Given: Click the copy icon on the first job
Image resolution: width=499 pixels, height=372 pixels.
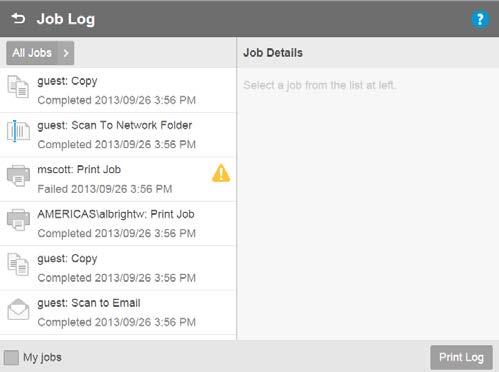Looking at the screenshot, I should (x=18, y=87).
